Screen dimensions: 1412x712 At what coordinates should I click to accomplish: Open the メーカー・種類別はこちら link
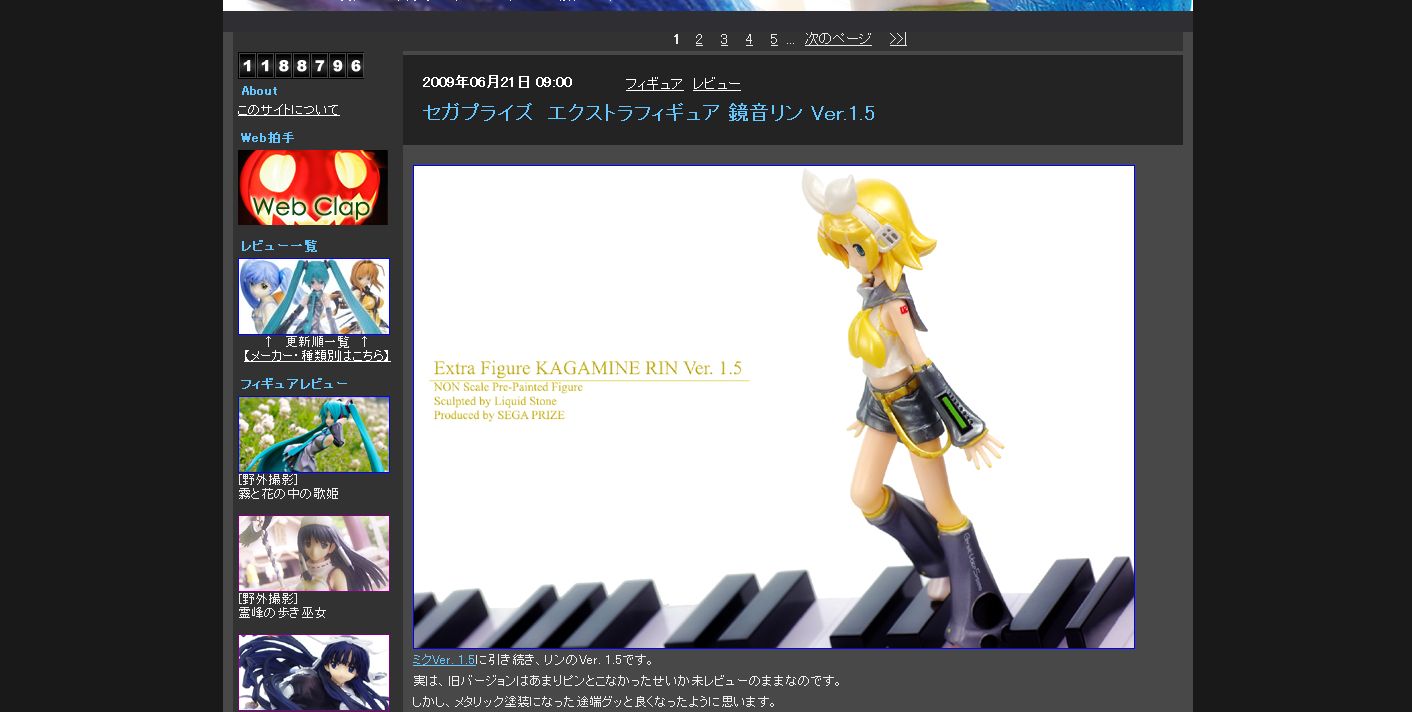click(316, 356)
